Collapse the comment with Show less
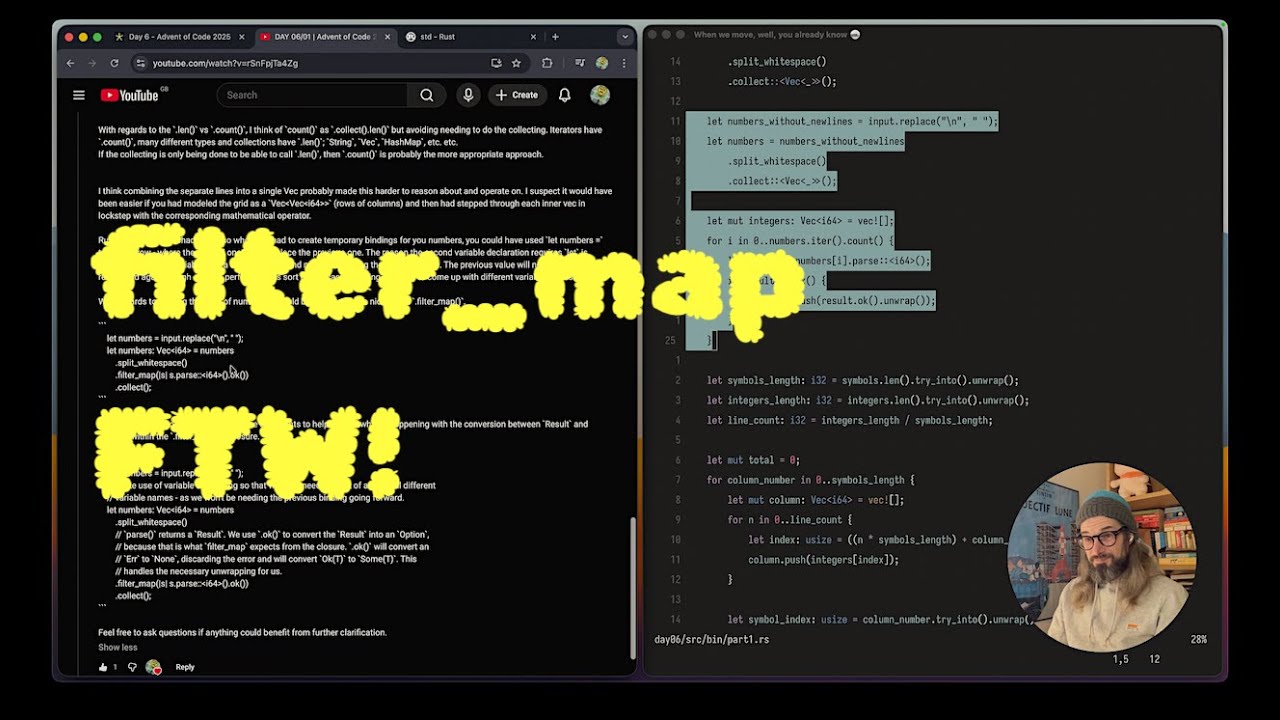 tap(117, 647)
